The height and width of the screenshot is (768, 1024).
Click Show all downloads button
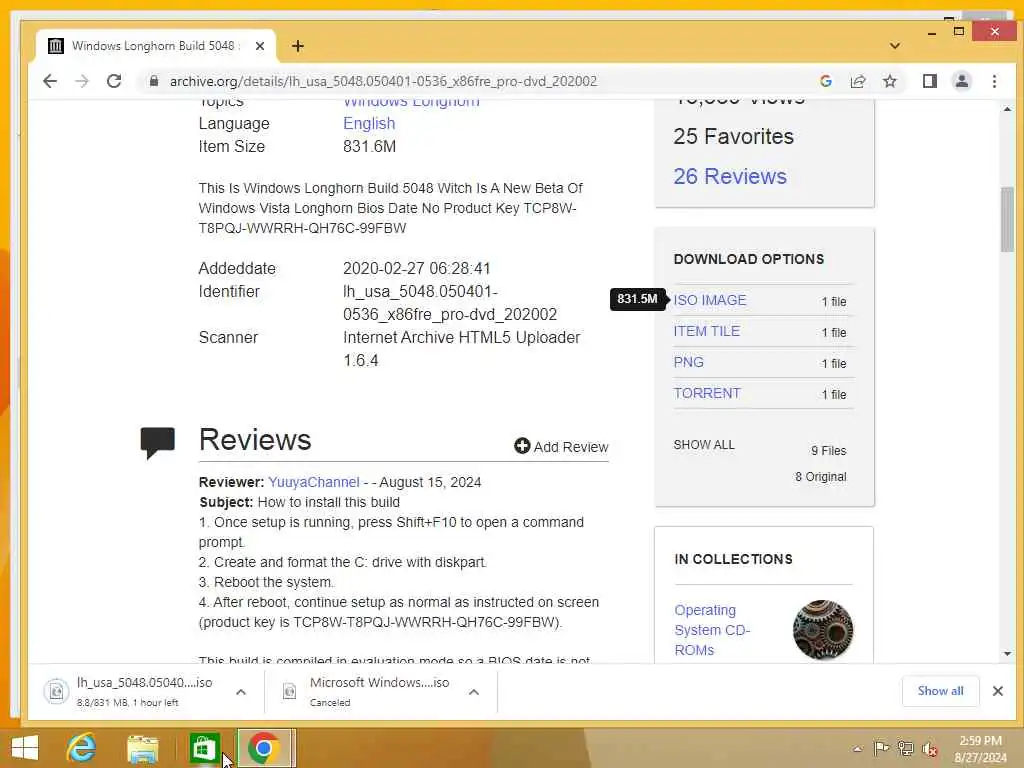pos(940,691)
